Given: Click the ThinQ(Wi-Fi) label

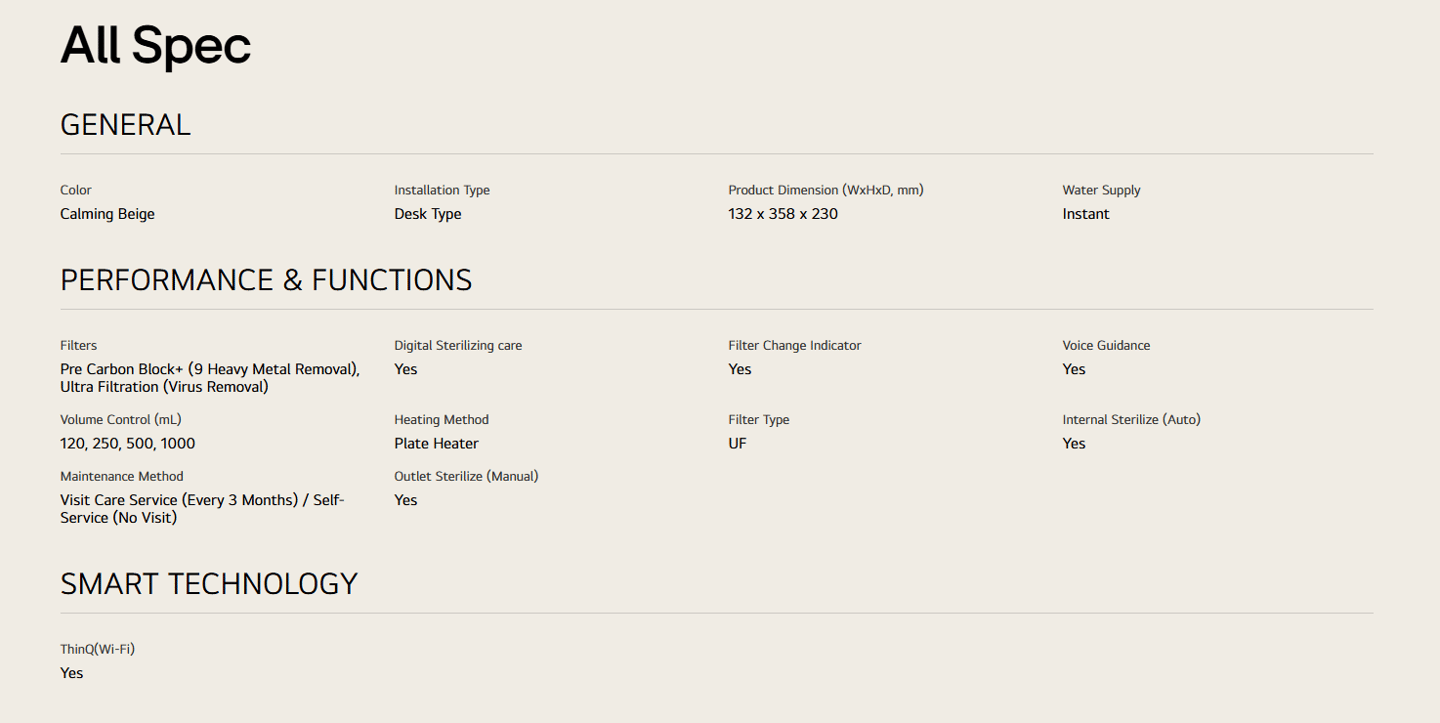Looking at the screenshot, I should point(97,649).
